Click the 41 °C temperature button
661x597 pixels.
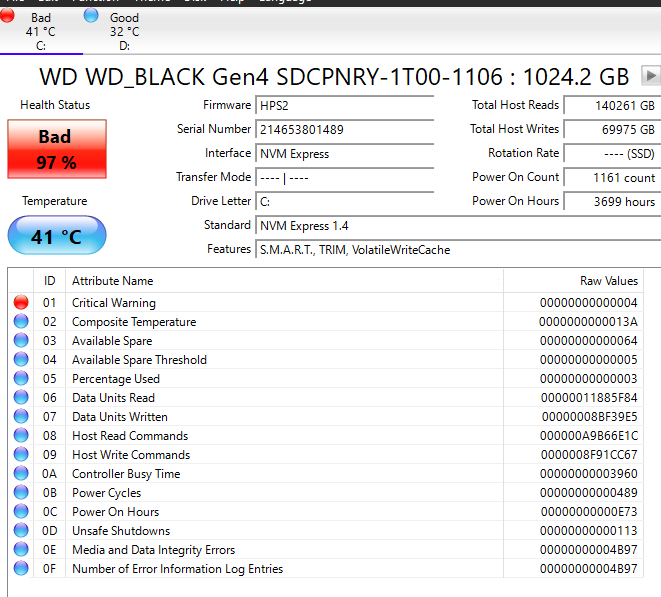[x=57, y=235]
